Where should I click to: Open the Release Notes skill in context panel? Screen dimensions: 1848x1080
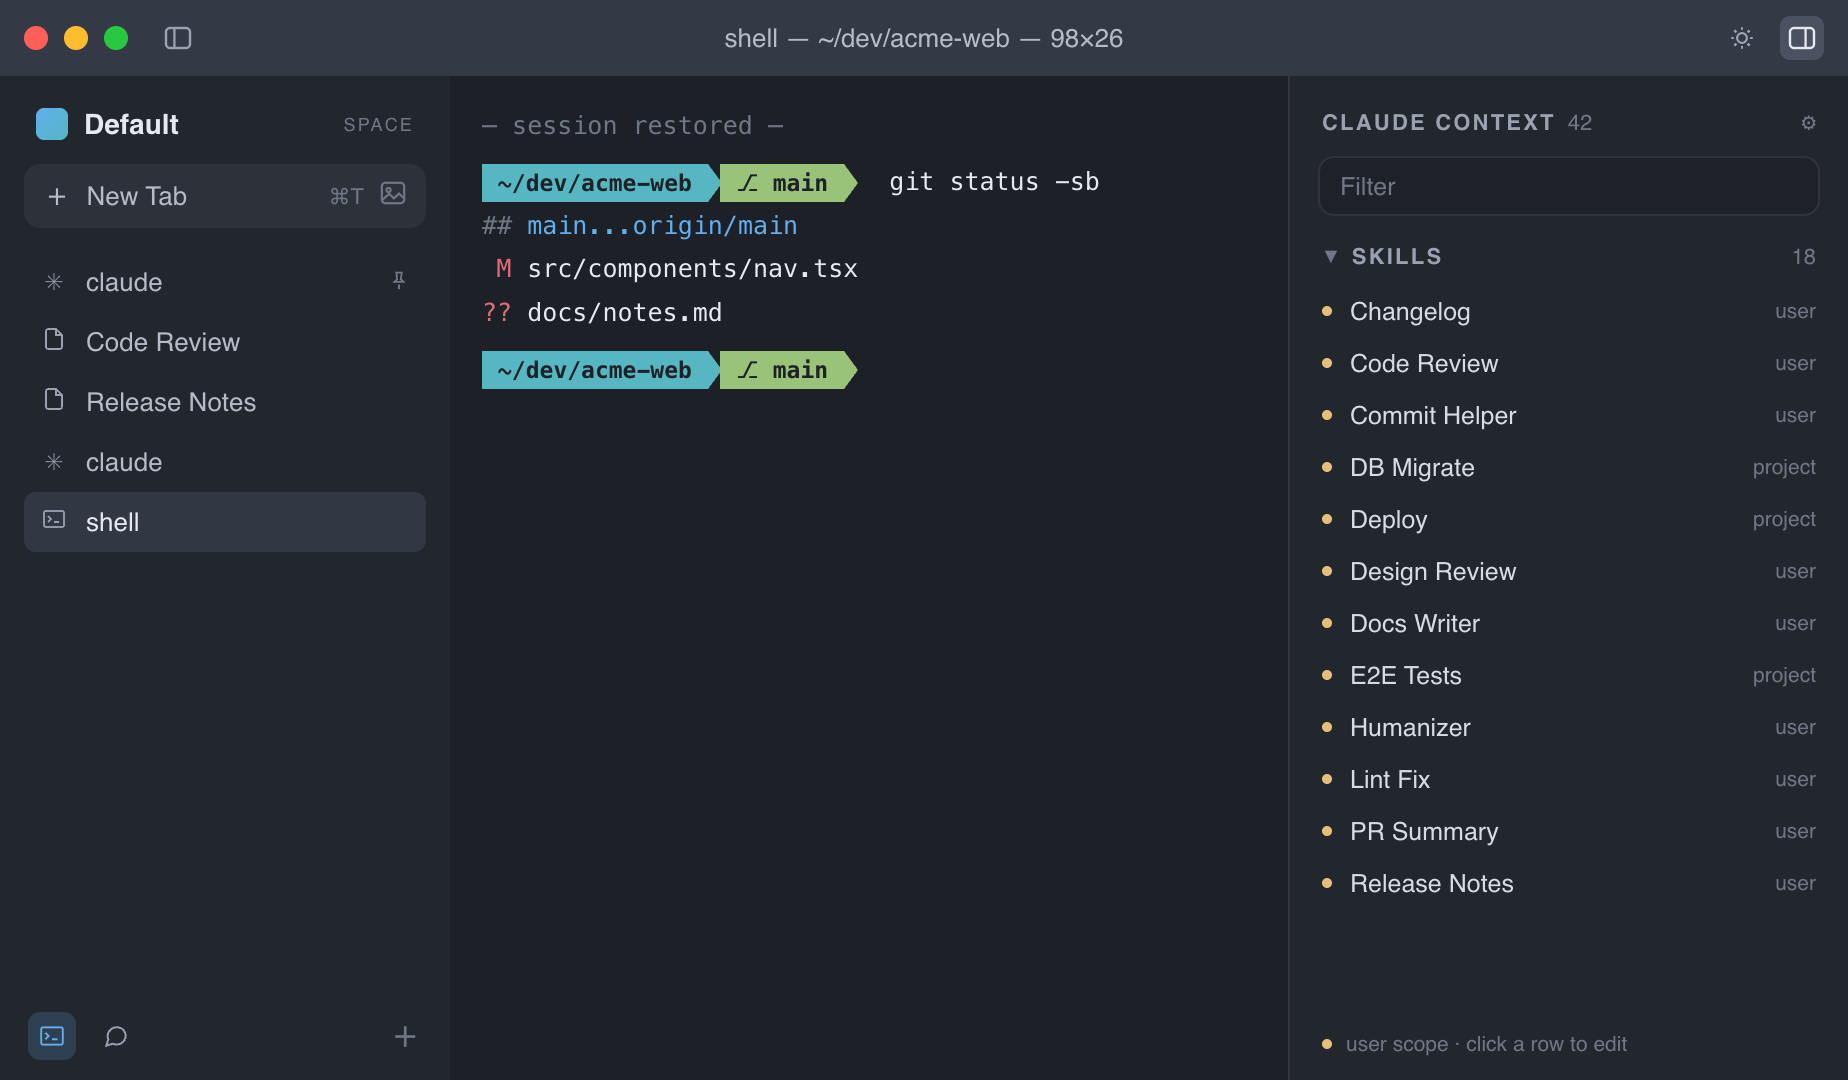pyautogui.click(x=1568, y=884)
